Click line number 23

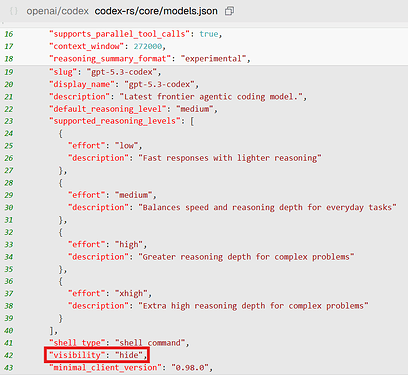pyautogui.click(x=9, y=121)
